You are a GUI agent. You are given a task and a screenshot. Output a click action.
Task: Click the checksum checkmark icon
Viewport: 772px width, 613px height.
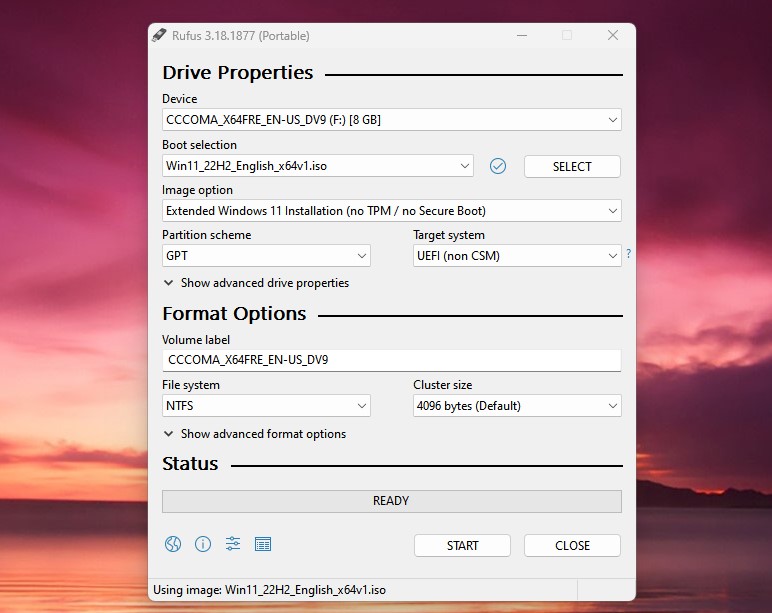(x=498, y=166)
